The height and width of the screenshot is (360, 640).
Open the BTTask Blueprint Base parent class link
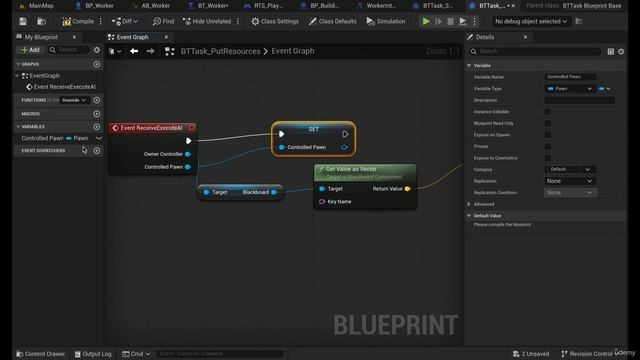591,6
